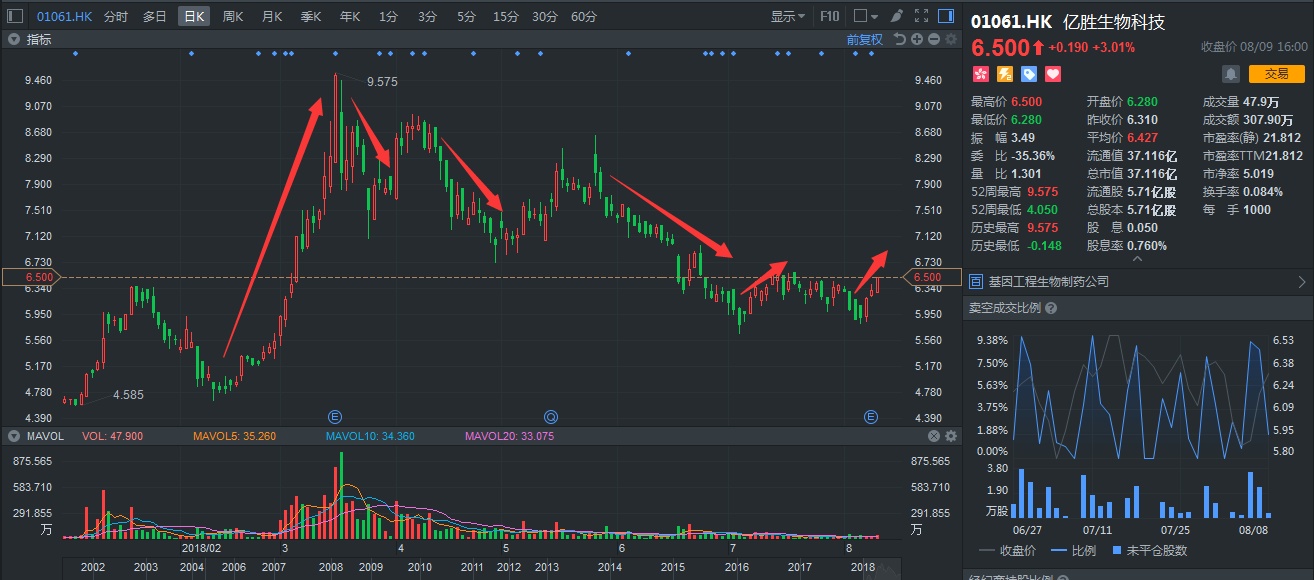The image size is (1314, 580).
Task: Open MAVOL indicator settings gear
Action: 951,436
